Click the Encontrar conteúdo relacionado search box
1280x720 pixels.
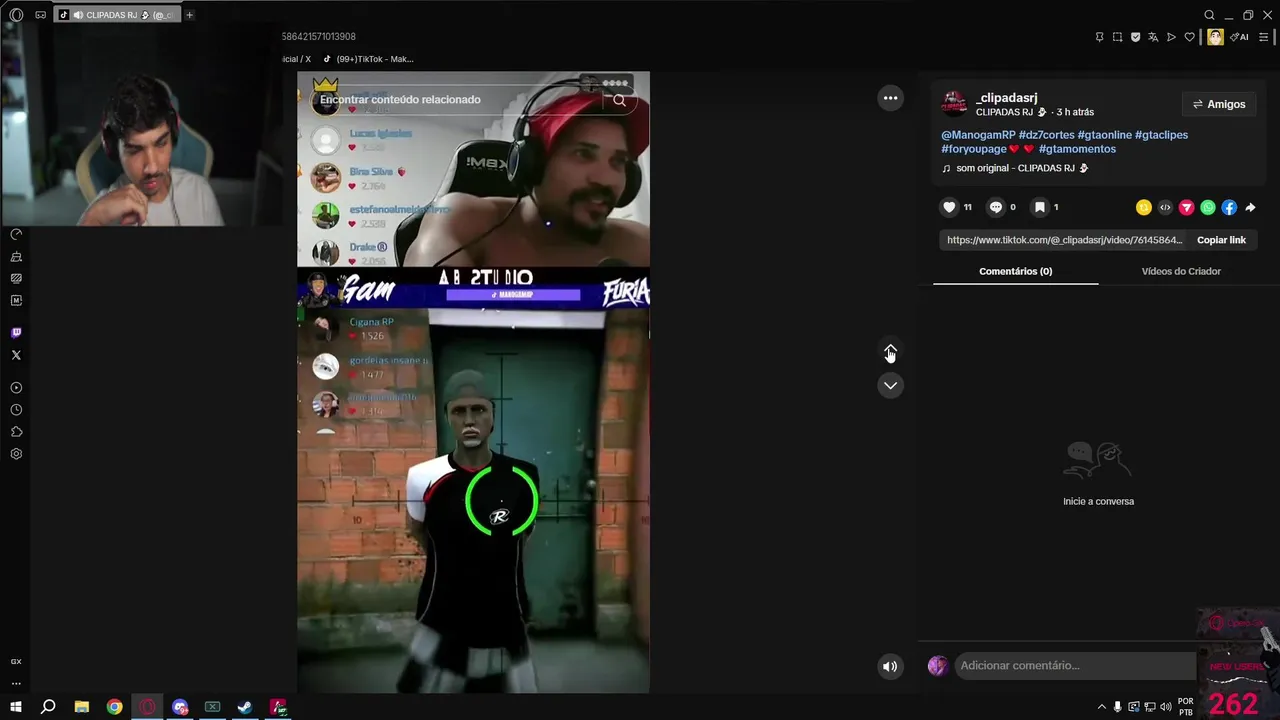(455, 99)
